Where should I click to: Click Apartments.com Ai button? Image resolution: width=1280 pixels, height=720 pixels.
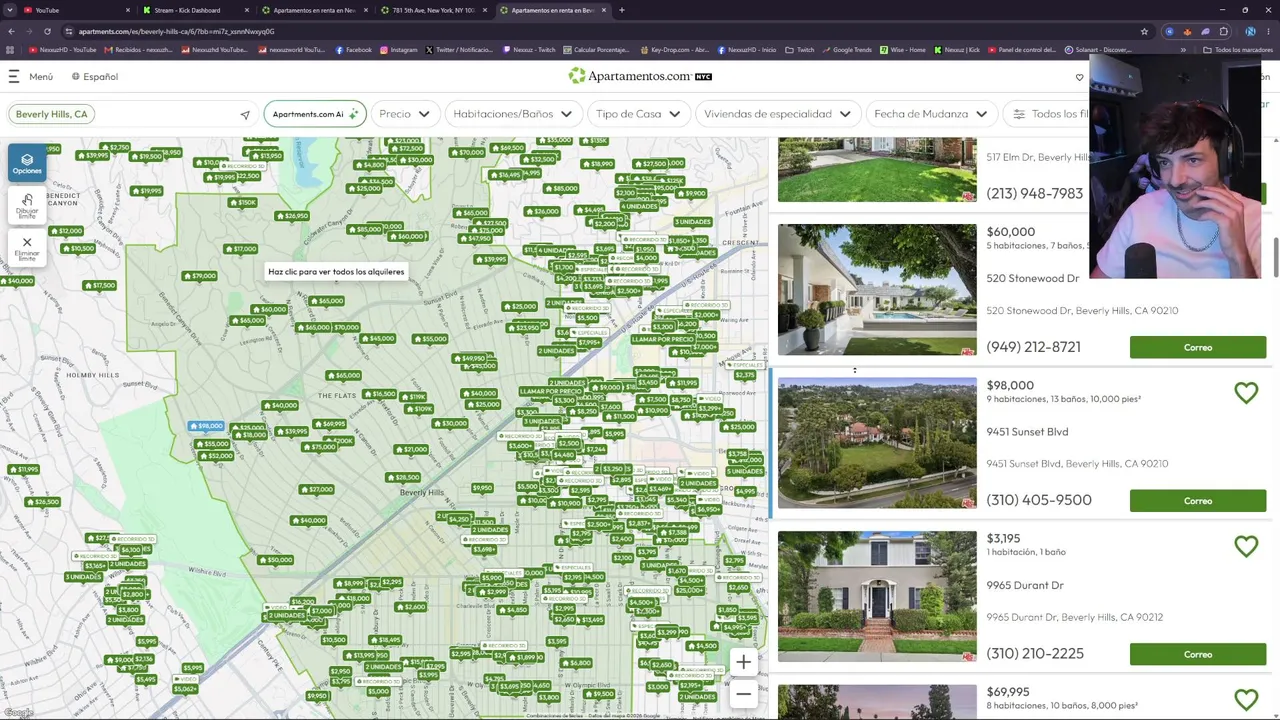pyautogui.click(x=314, y=114)
